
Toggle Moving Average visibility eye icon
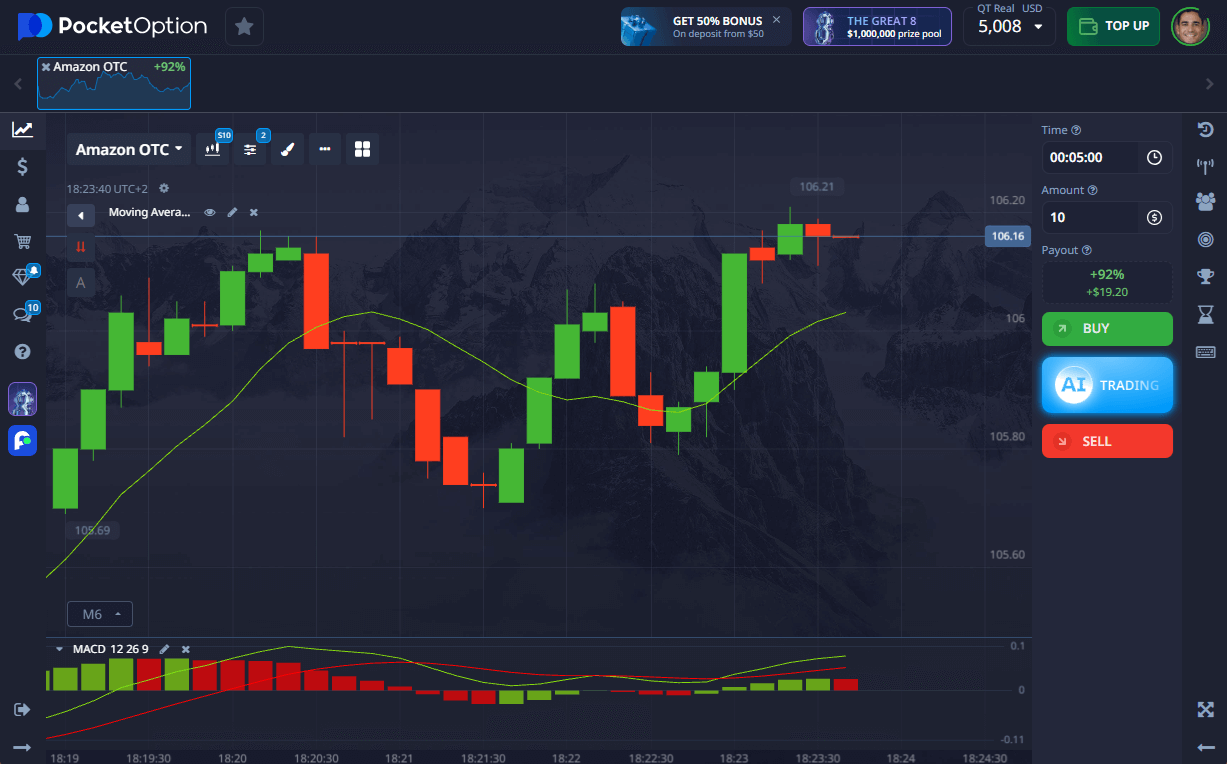[x=210, y=212]
